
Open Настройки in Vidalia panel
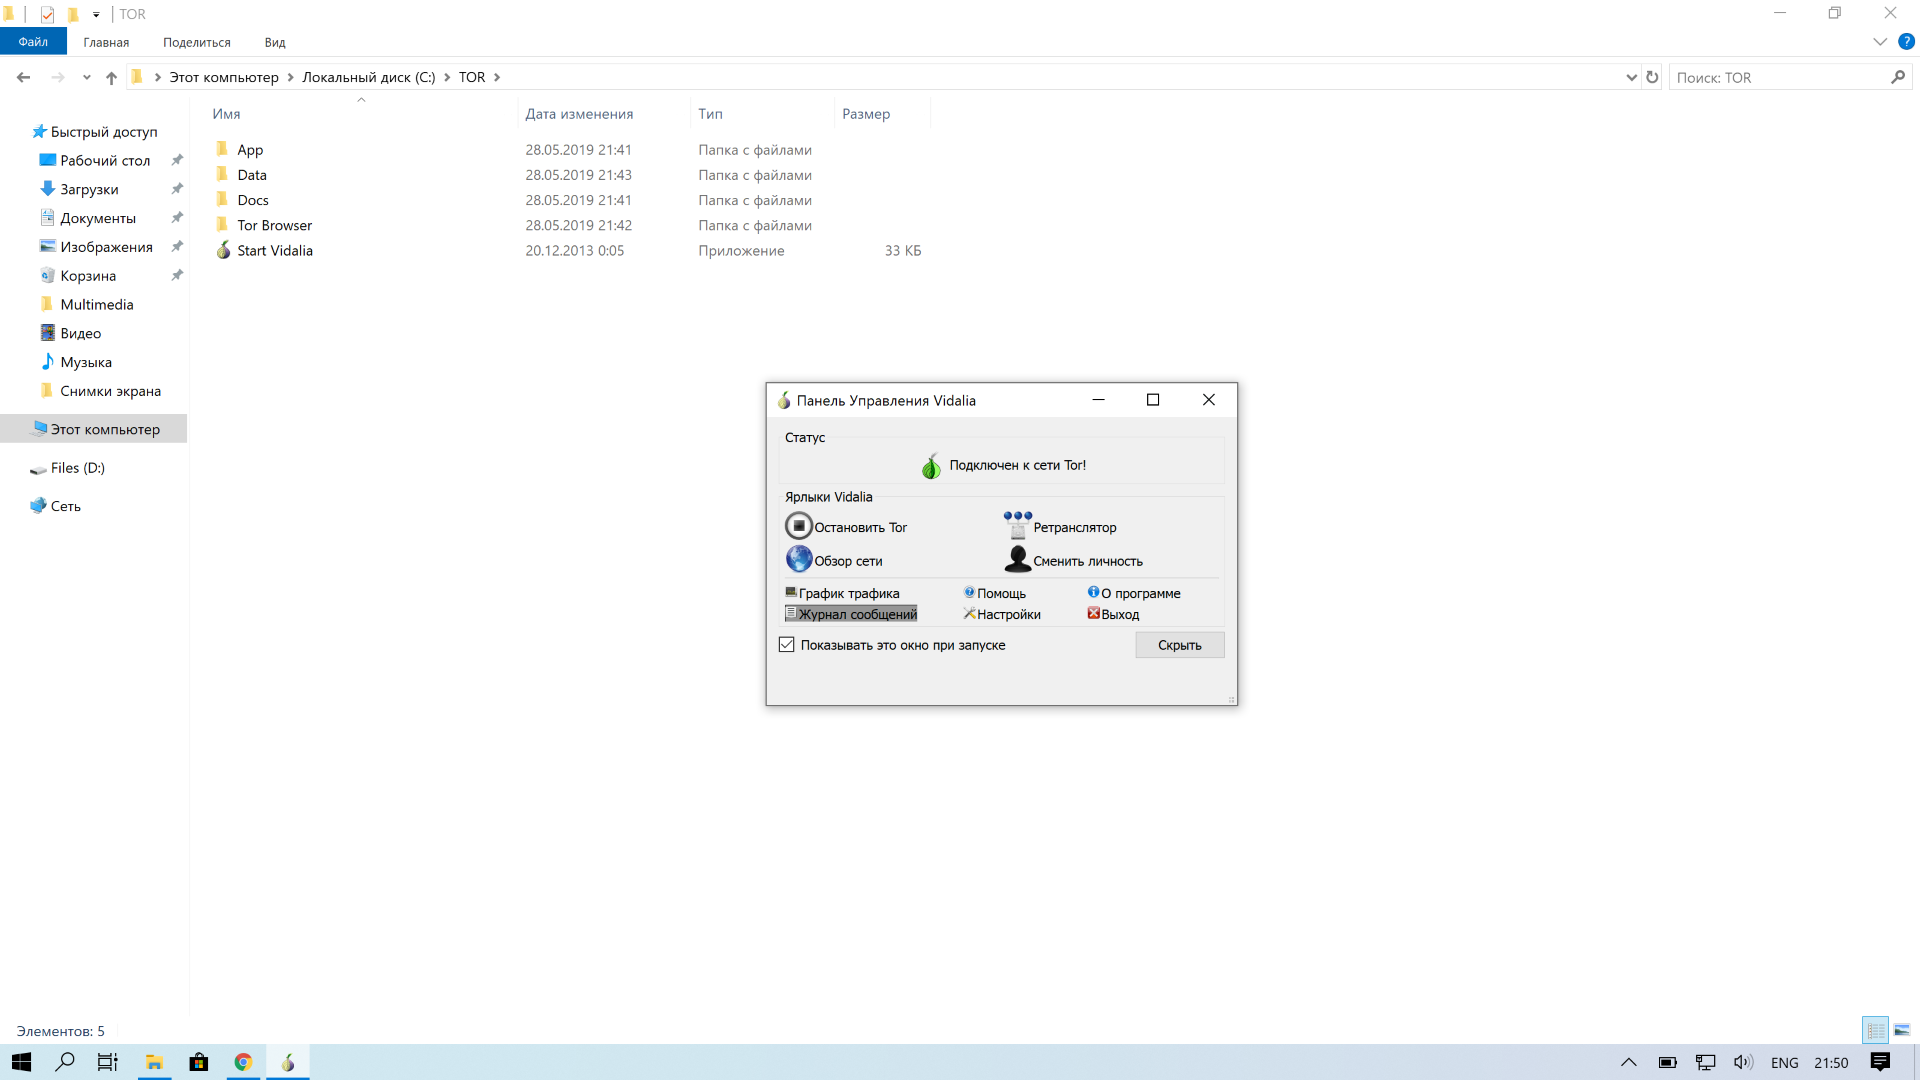coord(1002,614)
